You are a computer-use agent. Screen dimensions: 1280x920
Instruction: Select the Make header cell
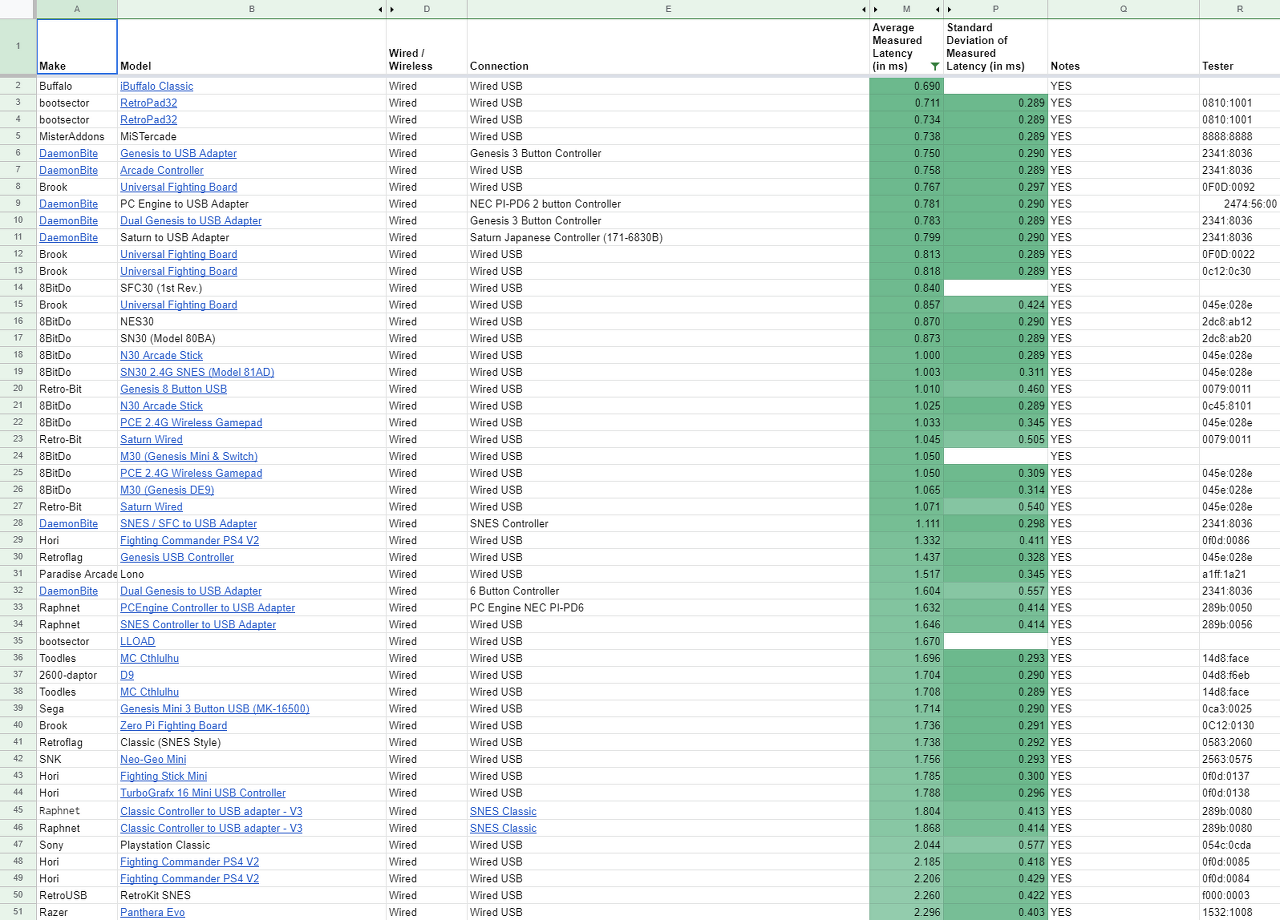pyautogui.click(x=77, y=47)
